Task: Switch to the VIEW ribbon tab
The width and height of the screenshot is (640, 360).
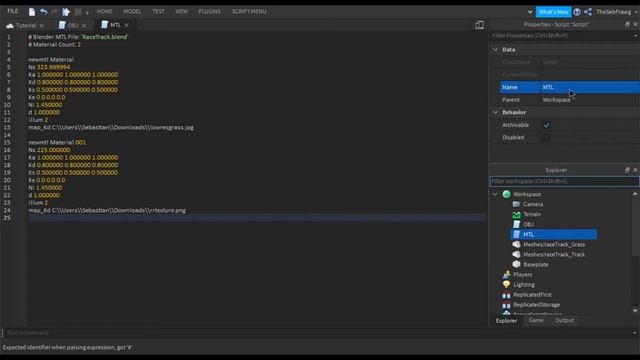Action: tap(182, 11)
